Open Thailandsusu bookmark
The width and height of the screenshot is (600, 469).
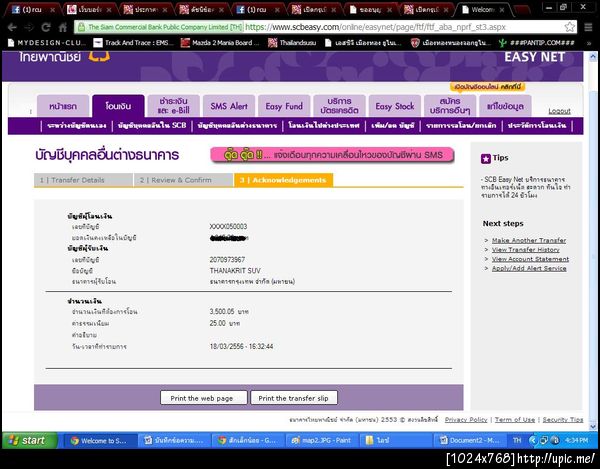(292, 43)
